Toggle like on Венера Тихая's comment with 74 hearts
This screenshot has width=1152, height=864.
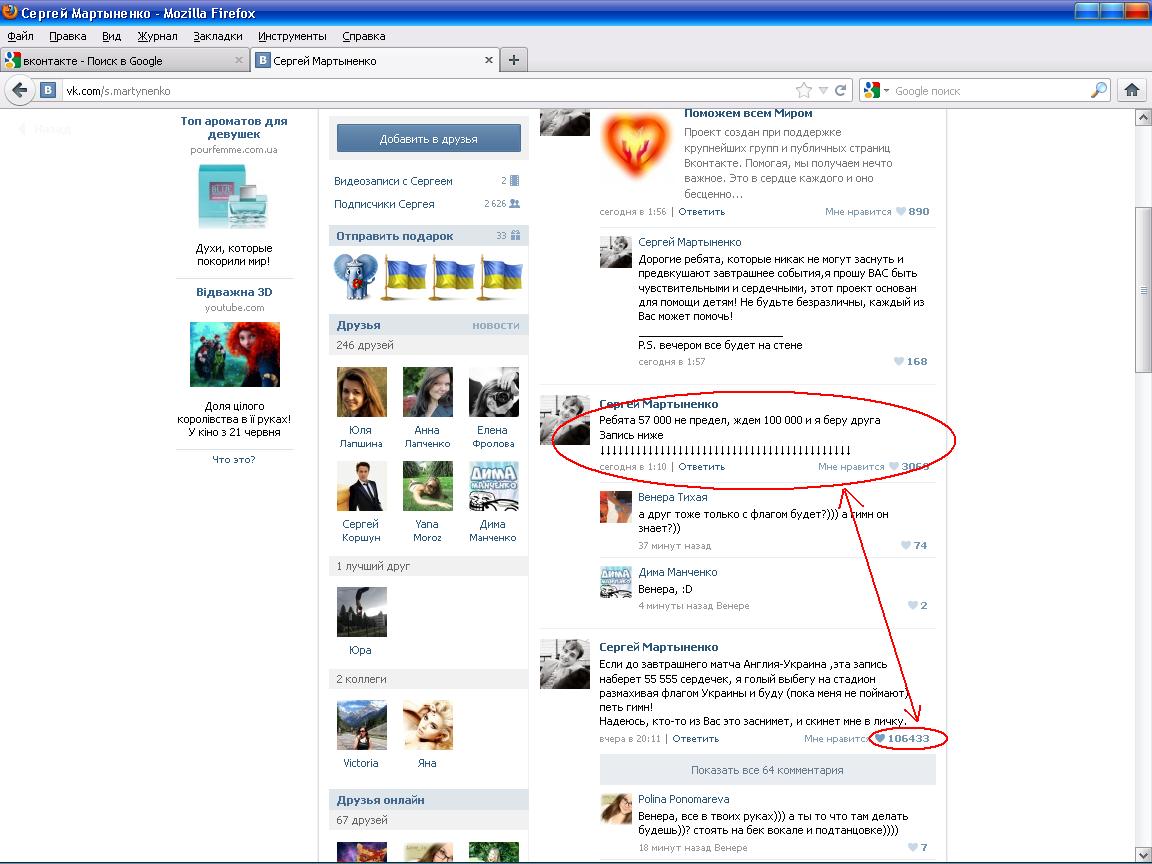pos(905,546)
